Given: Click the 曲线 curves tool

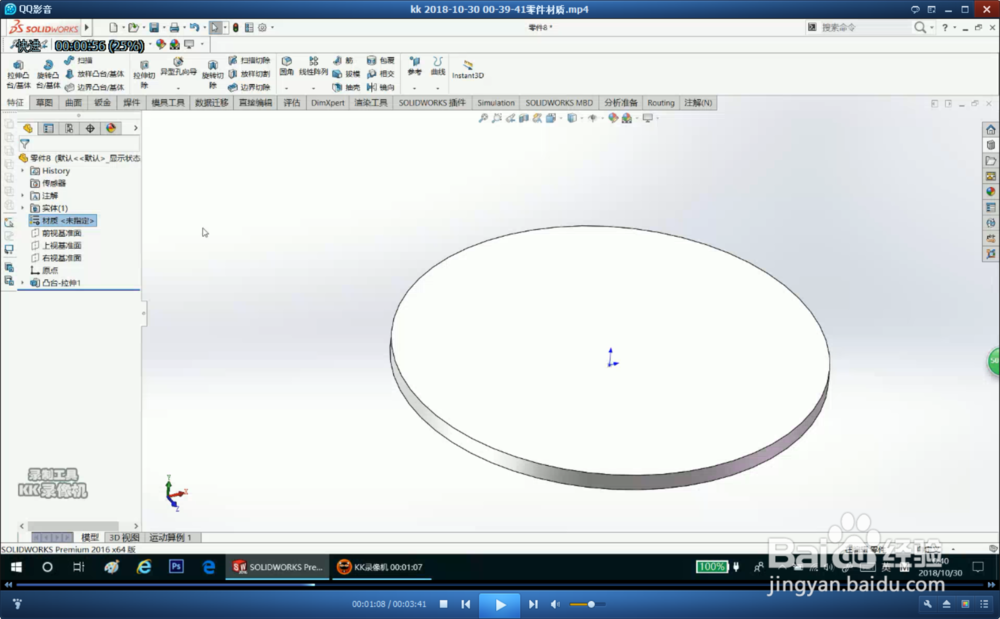Looking at the screenshot, I should click(438, 66).
